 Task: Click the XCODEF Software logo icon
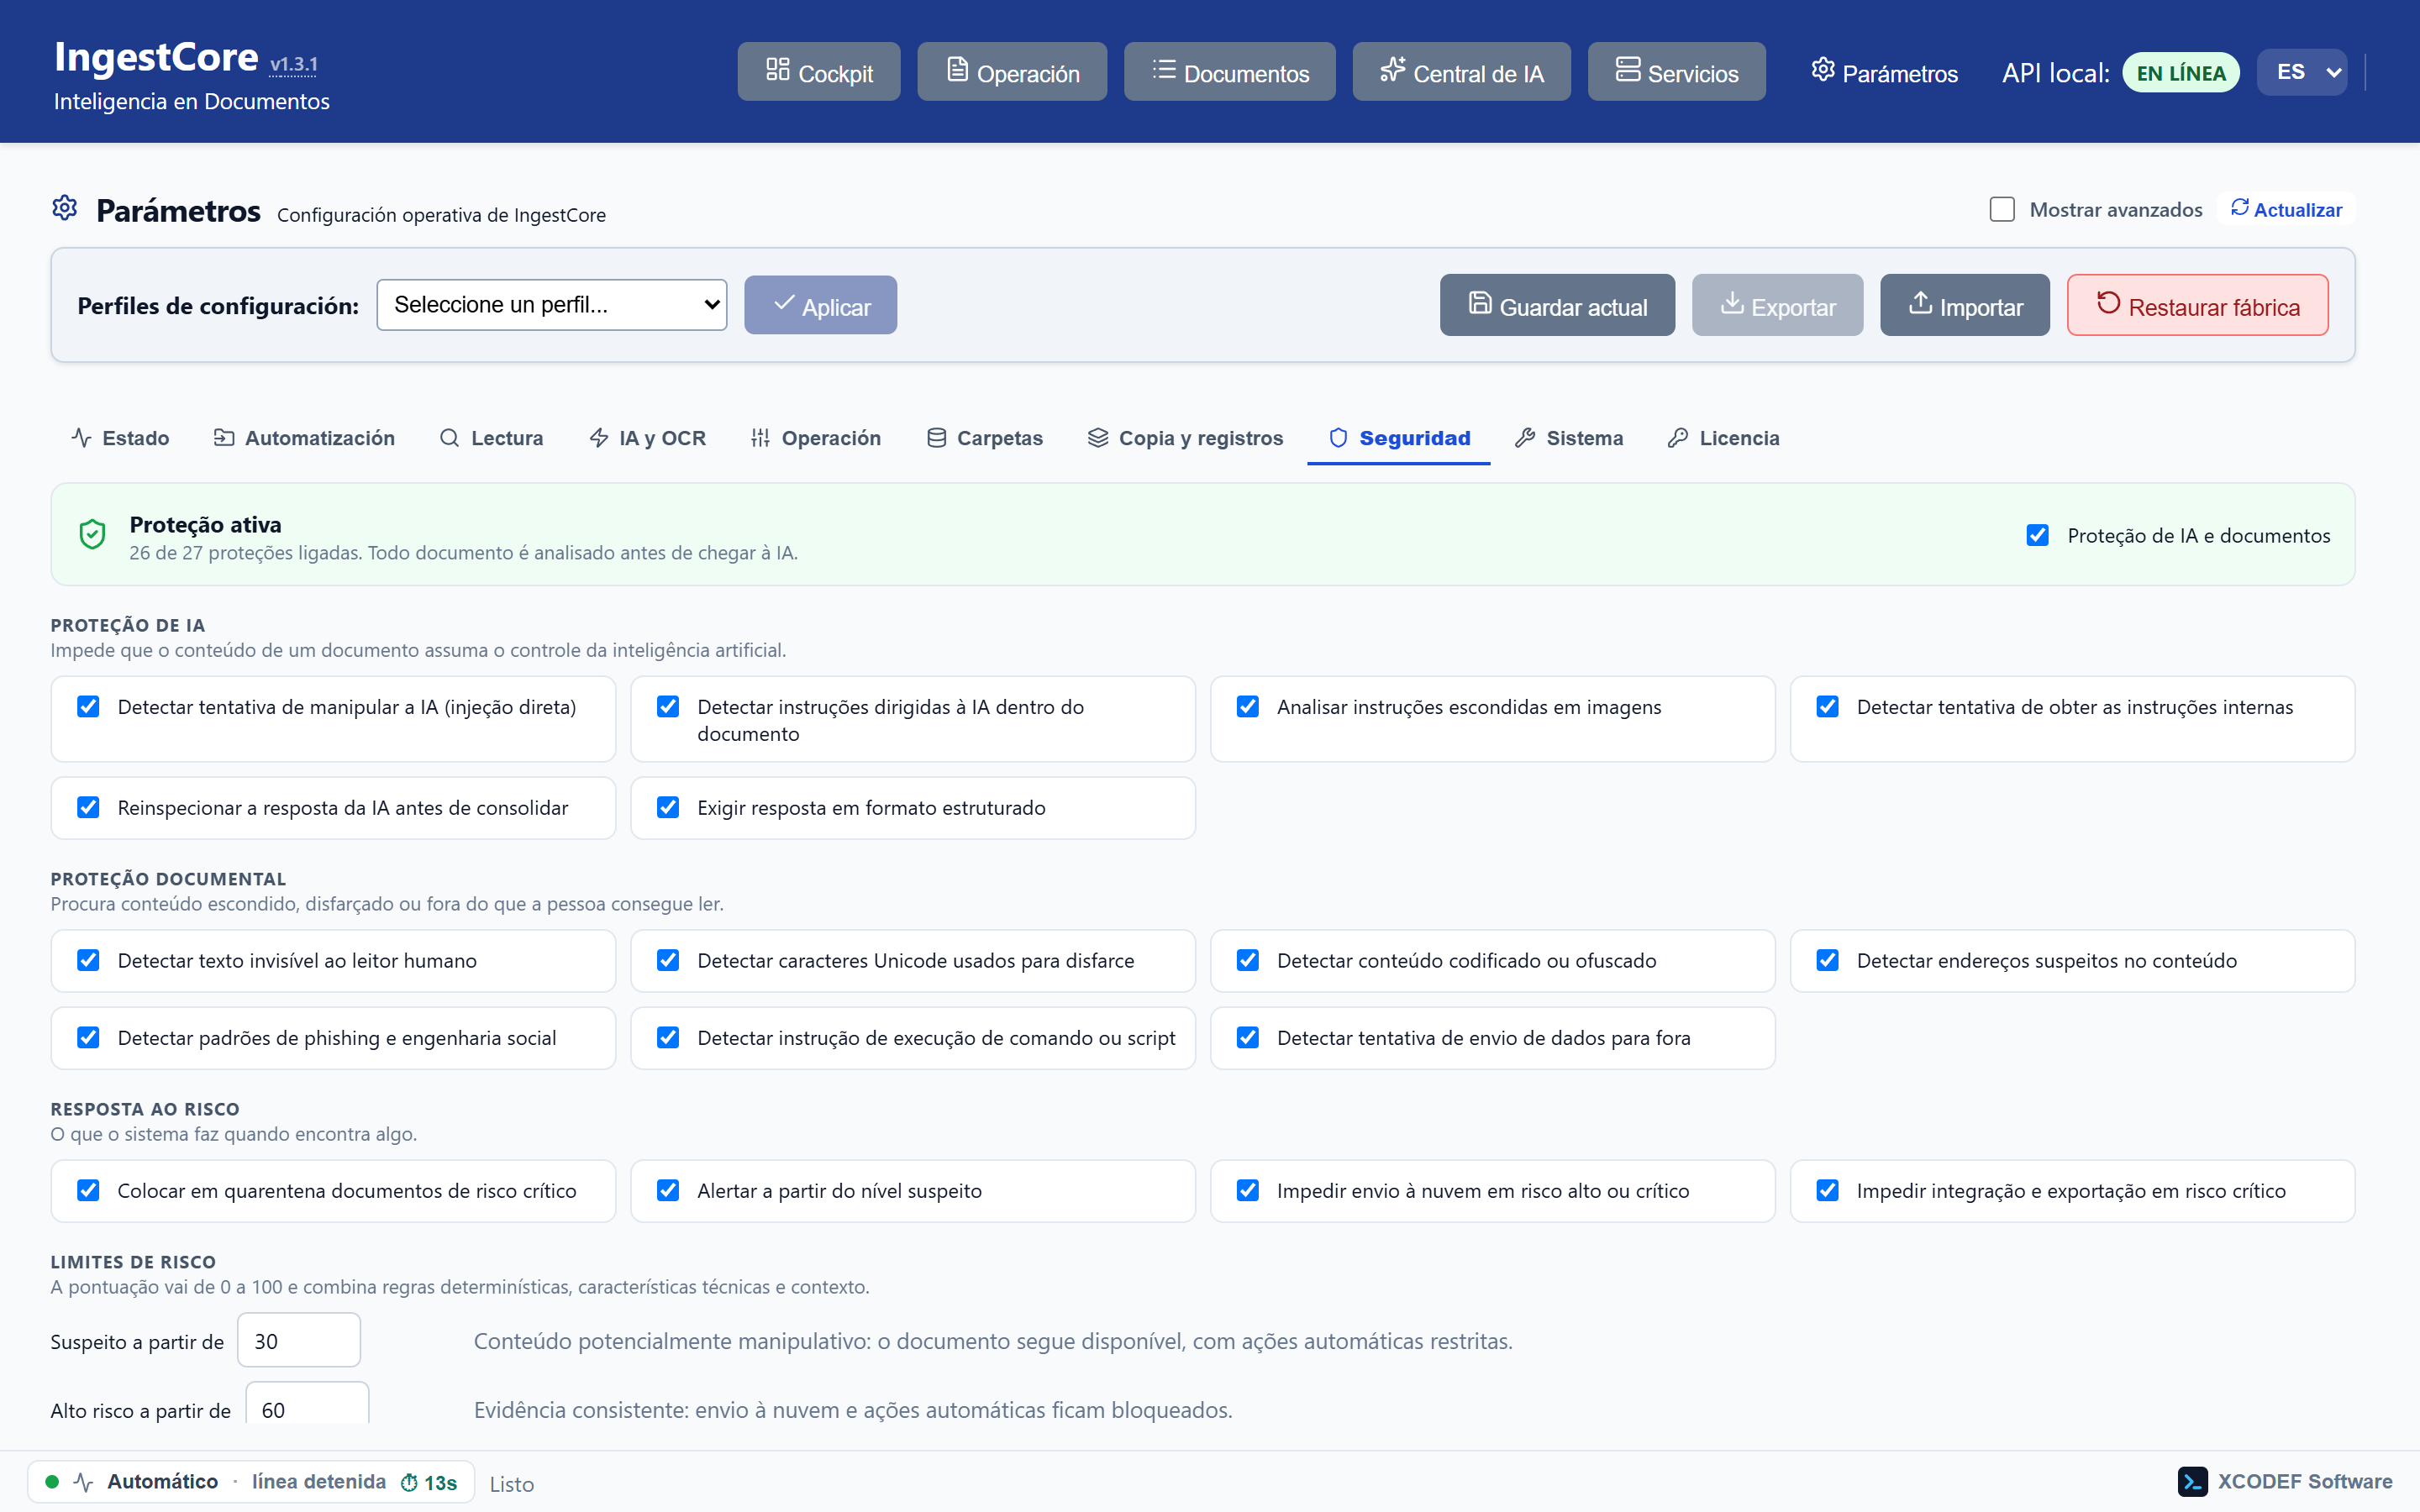[x=2192, y=1482]
